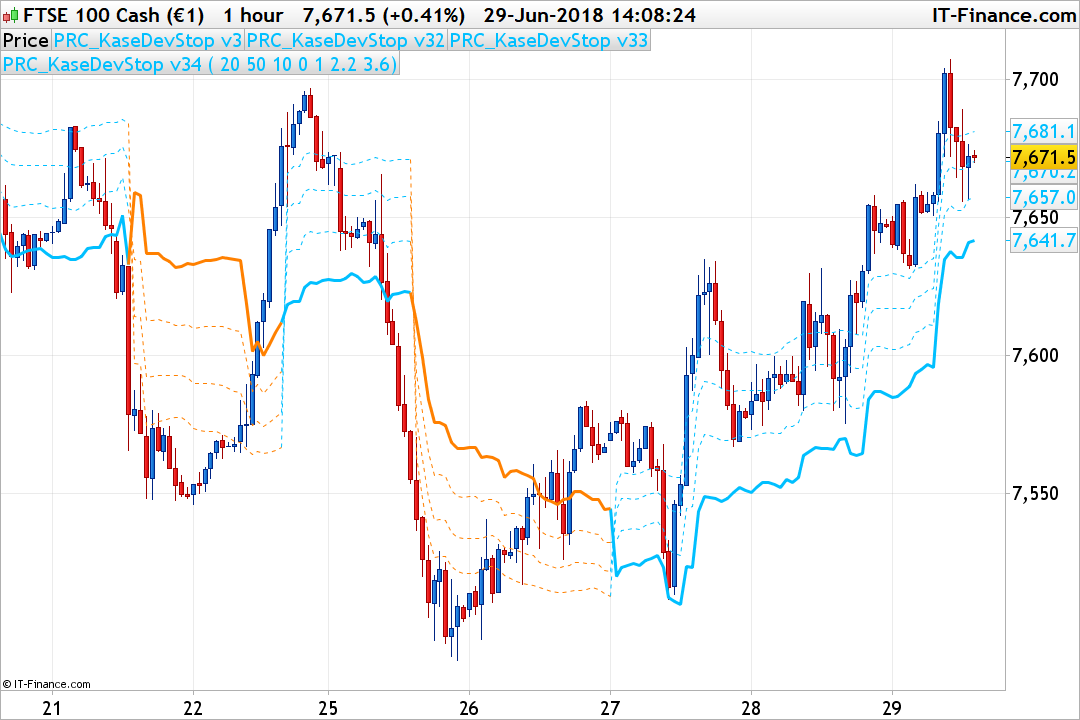Select the PRC_KaseDevStop v32 indicator label
The height and width of the screenshot is (720, 1080).
click(x=345, y=41)
